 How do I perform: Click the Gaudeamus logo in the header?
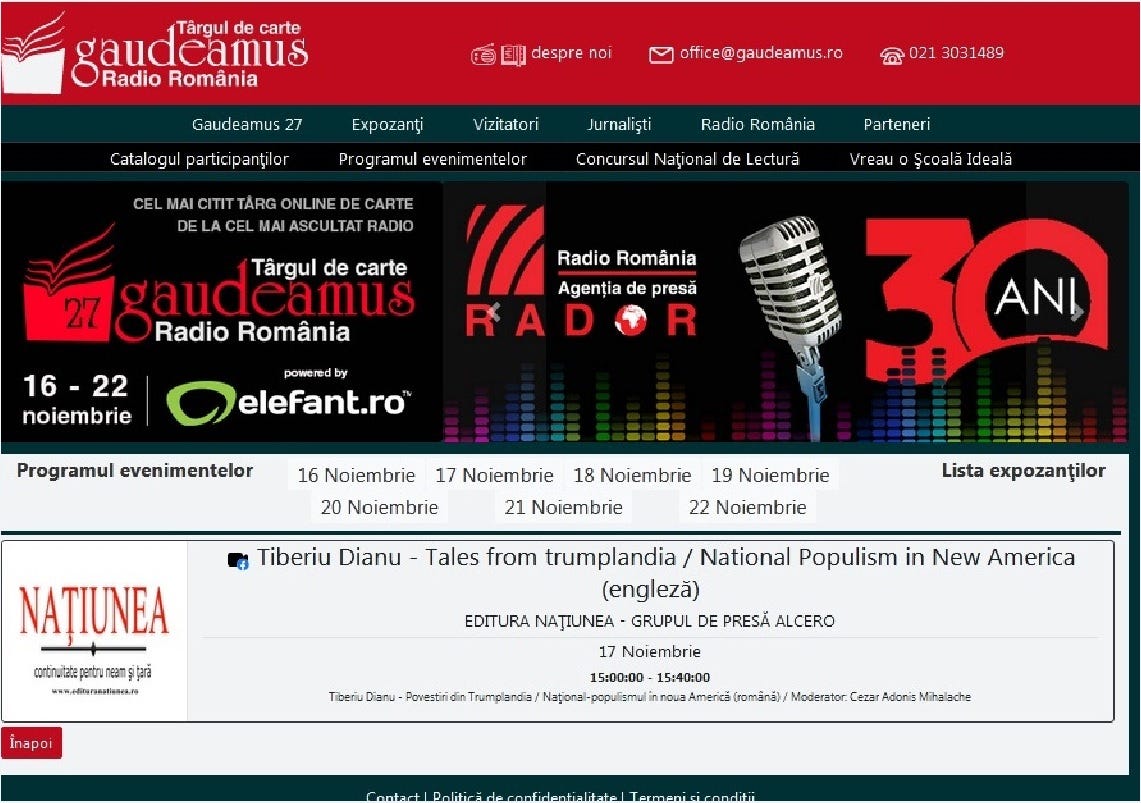(154, 52)
